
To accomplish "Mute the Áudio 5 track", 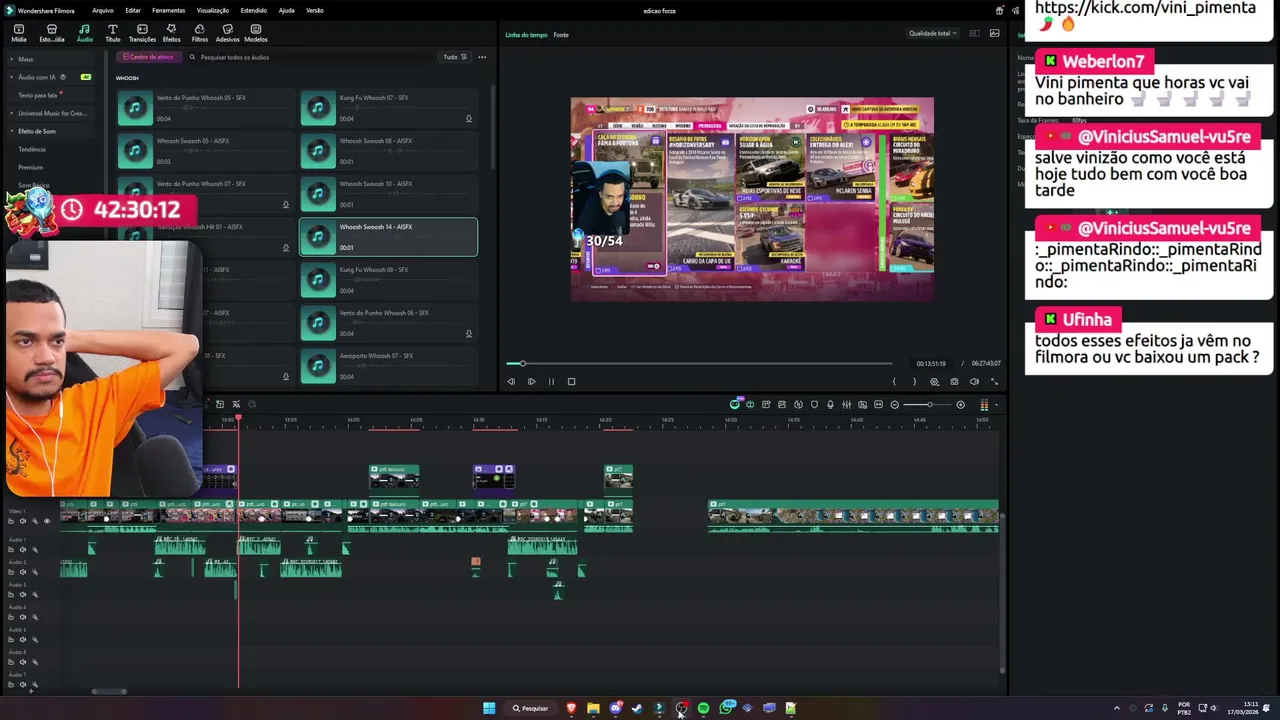I will tap(23, 639).
